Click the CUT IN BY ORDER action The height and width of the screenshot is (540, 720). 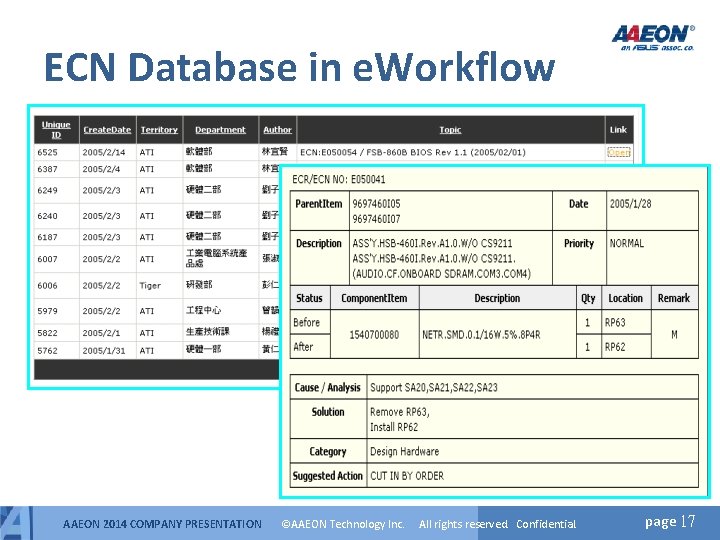coord(407,476)
